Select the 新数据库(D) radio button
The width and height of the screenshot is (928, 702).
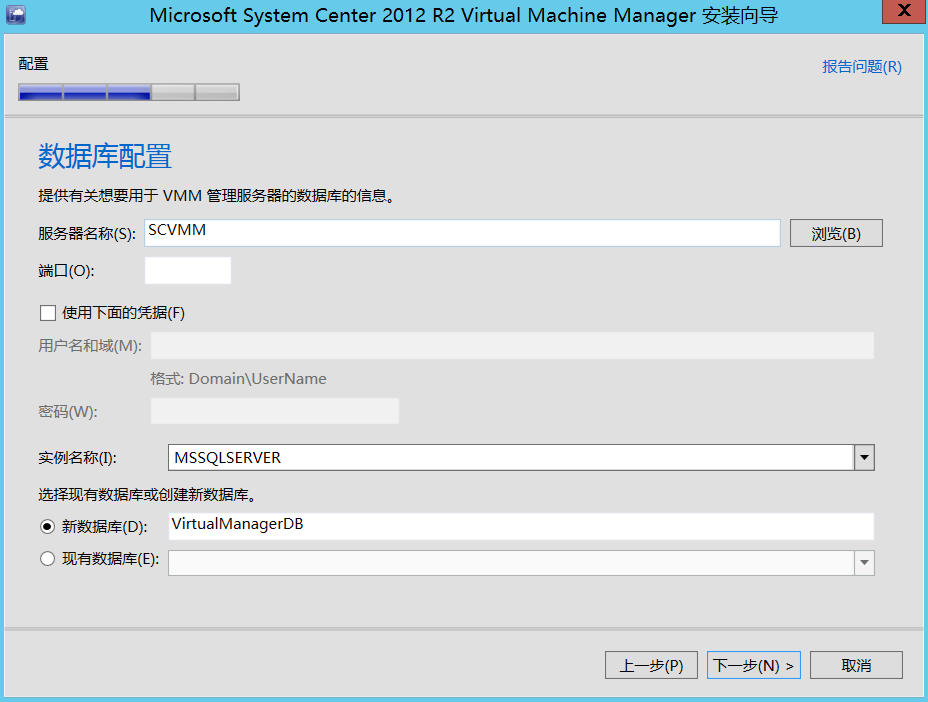[x=47, y=526]
